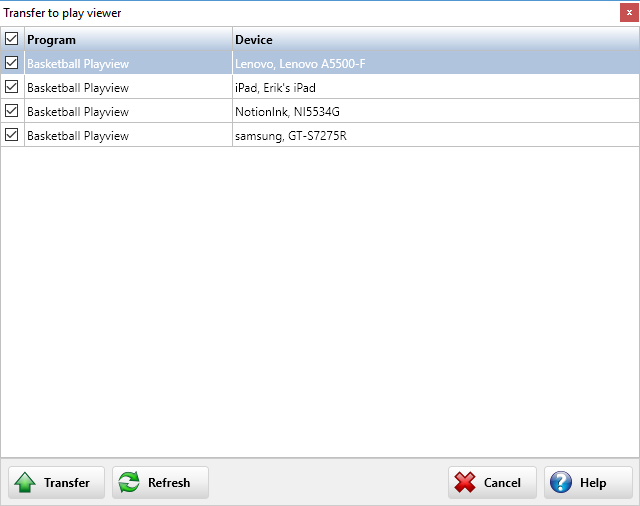Select device 'samsung, GT-S7275R'
Viewport: 640px width, 506px height.
click(291, 136)
